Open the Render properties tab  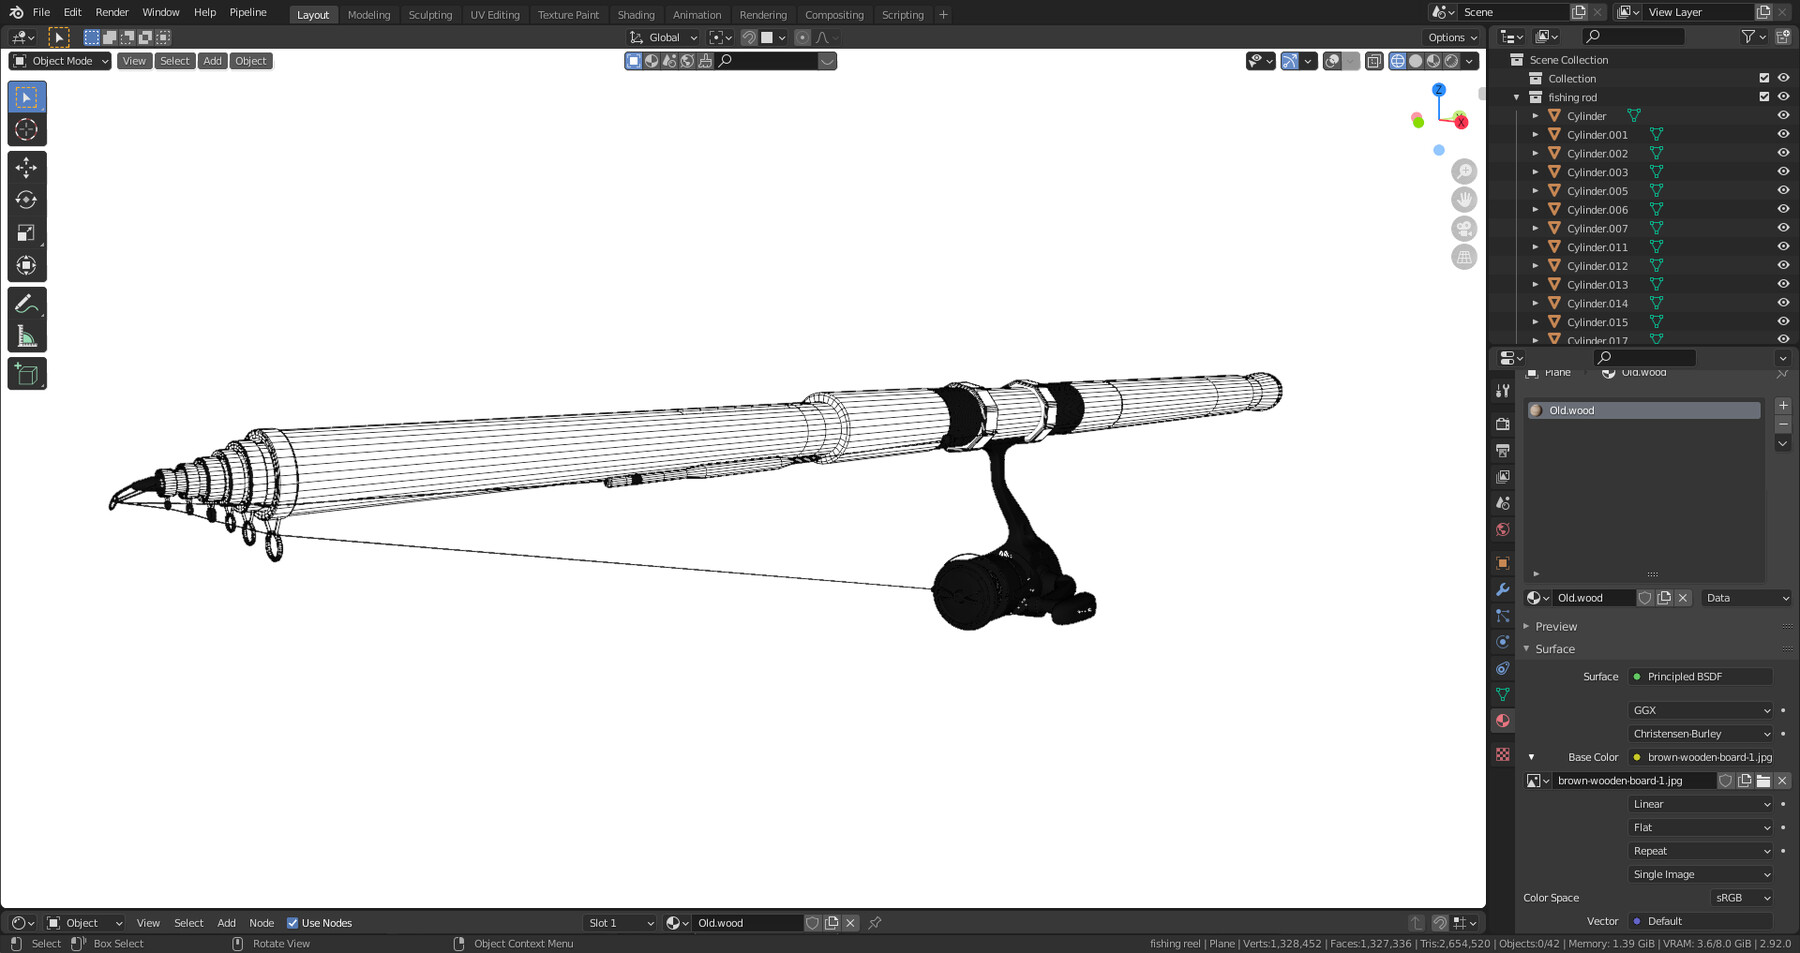(x=1503, y=424)
